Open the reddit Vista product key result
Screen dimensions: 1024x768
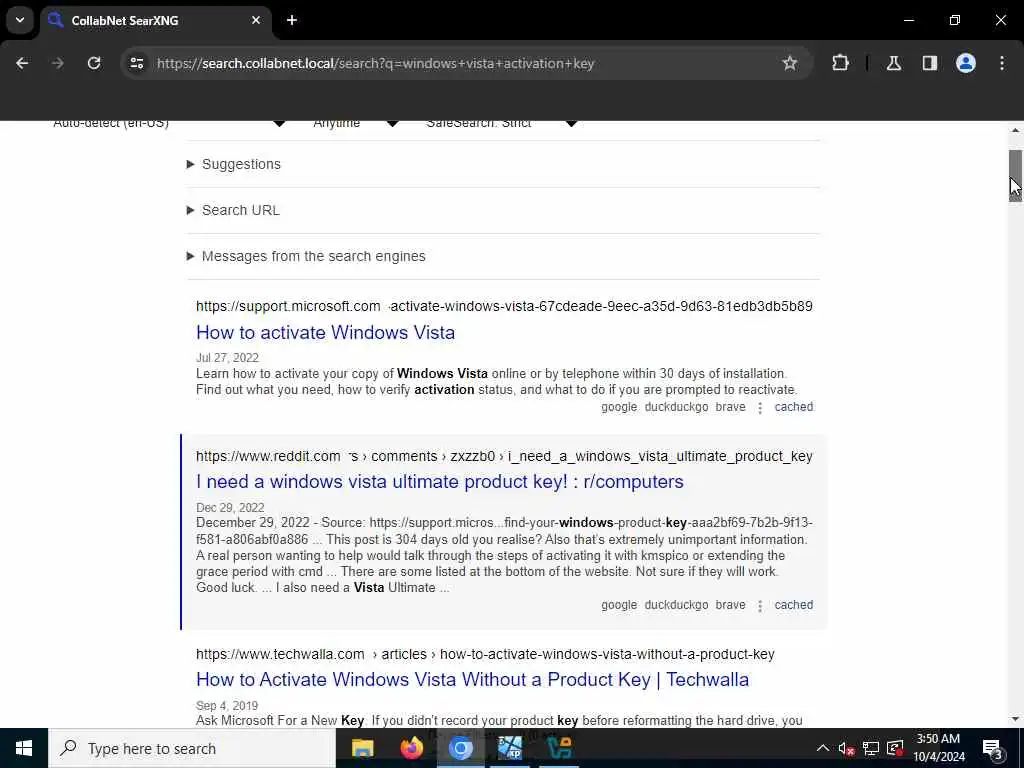coord(440,481)
